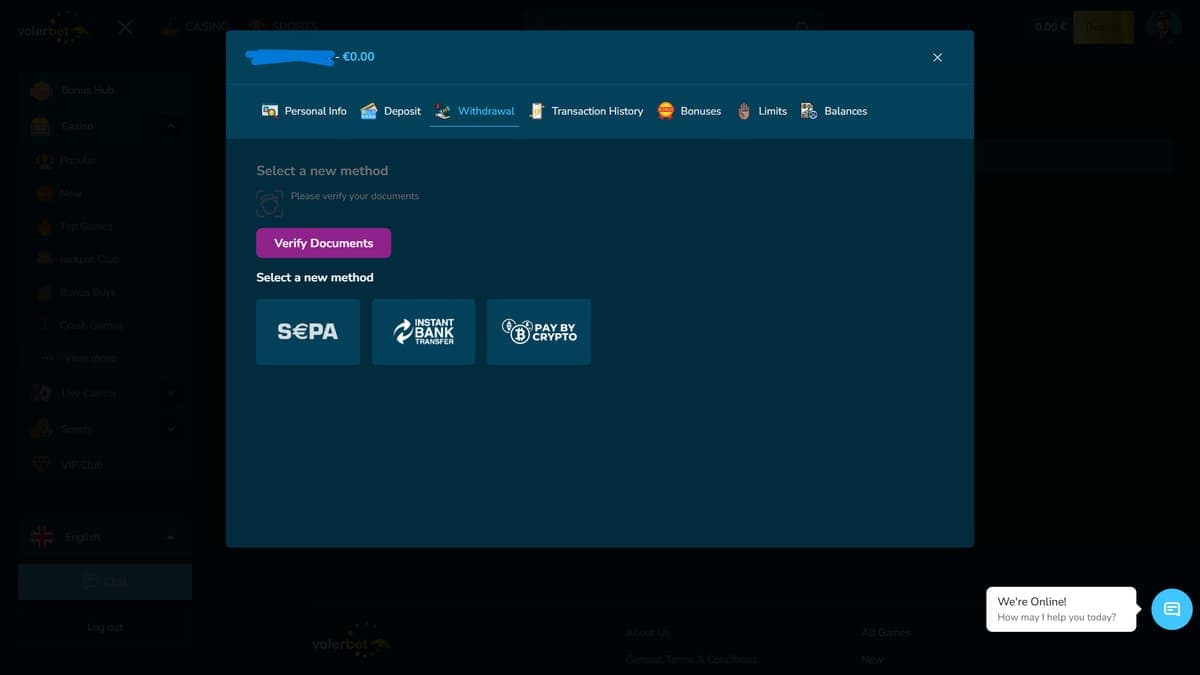Select the Withdrawal tab

[x=475, y=111]
